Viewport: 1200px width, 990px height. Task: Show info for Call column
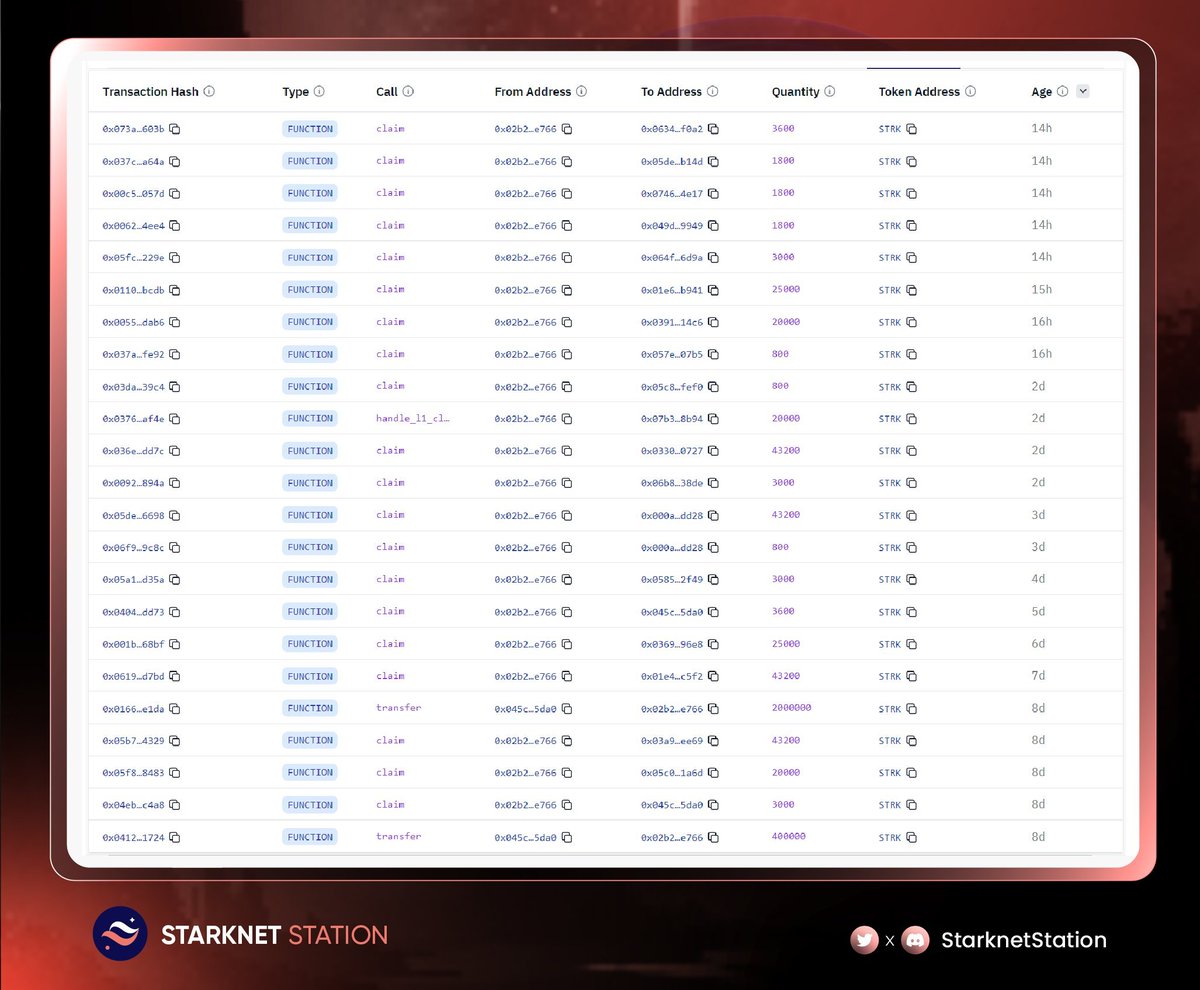click(x=408, y=91)
